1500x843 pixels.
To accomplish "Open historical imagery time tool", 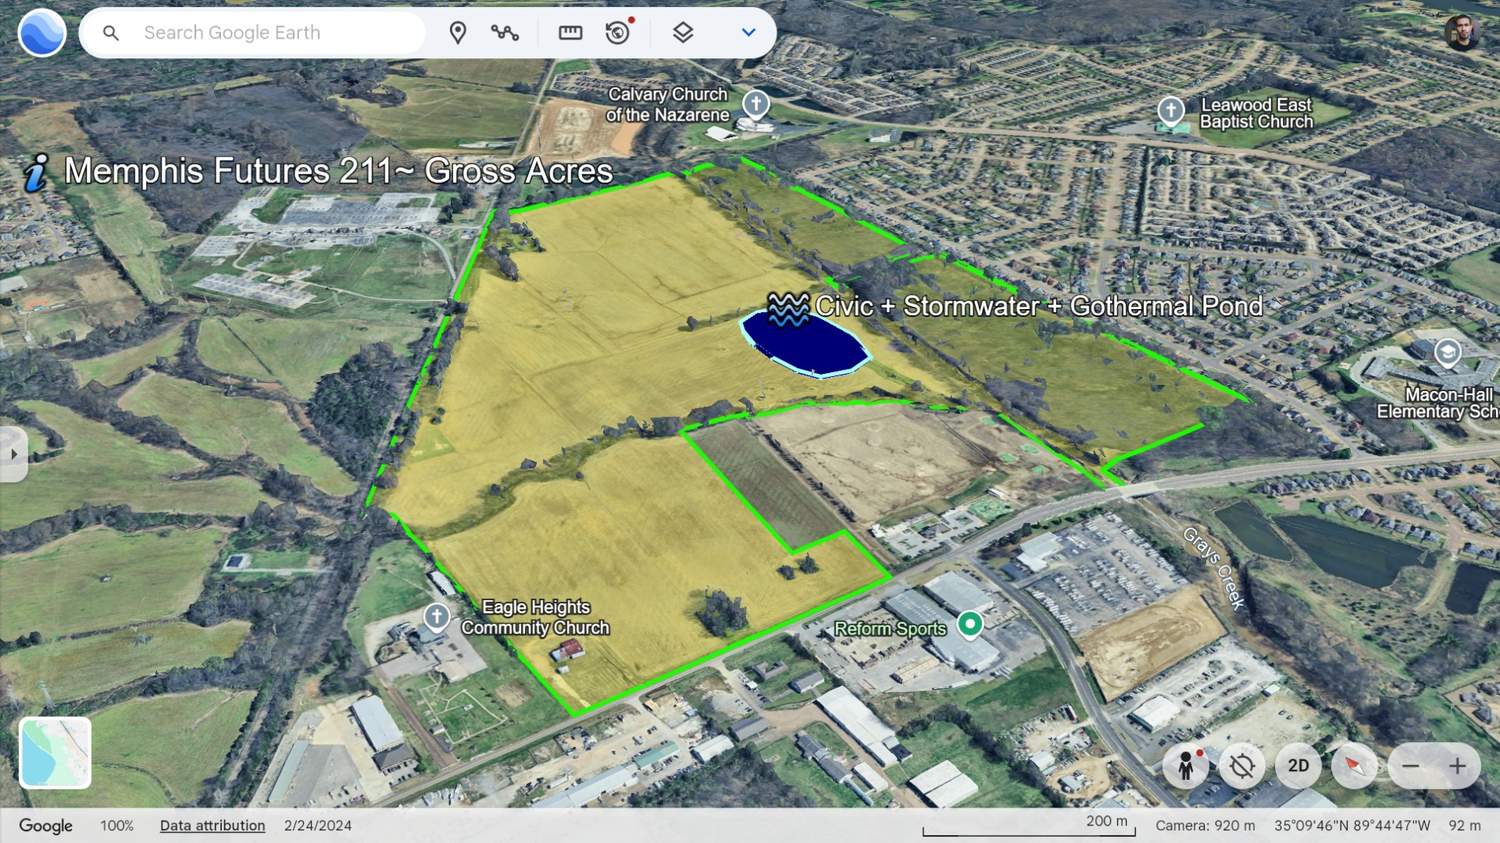I will tap(619, 32).
